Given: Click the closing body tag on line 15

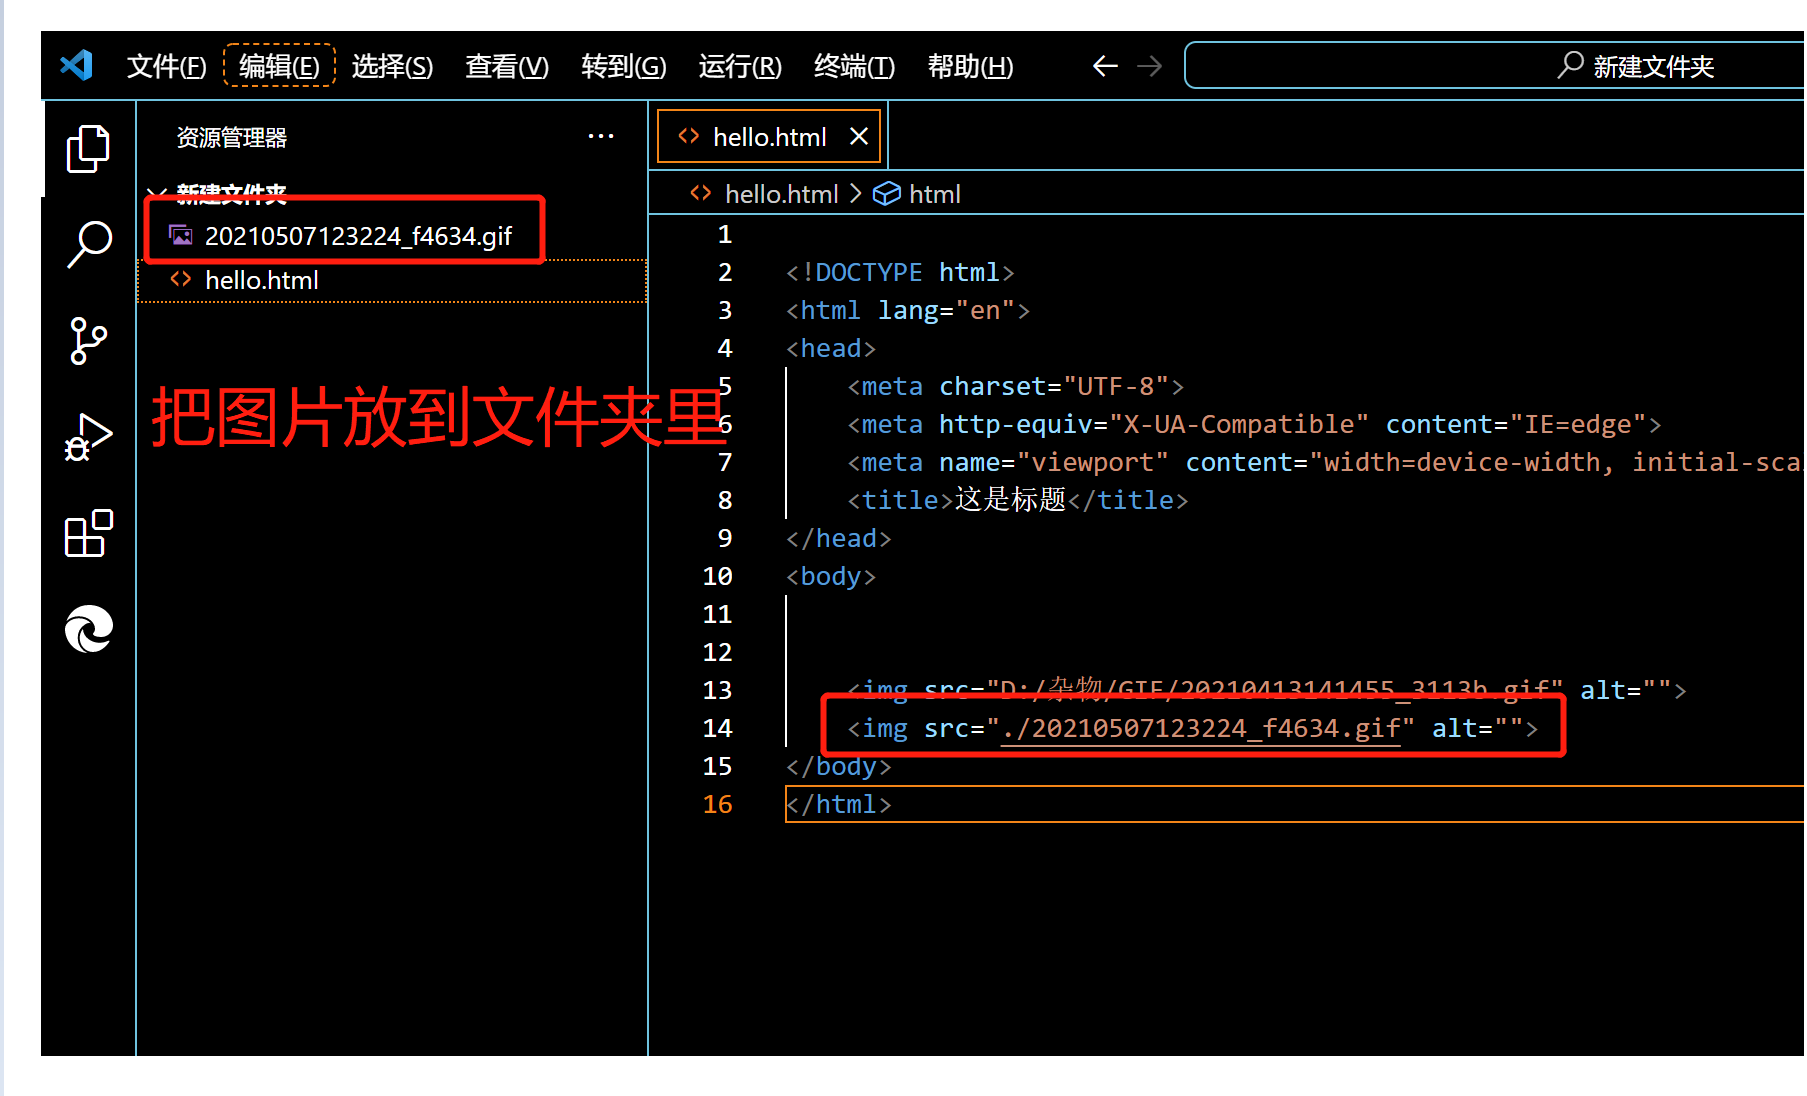Looking at the screenshot, I should pos(839,766).
